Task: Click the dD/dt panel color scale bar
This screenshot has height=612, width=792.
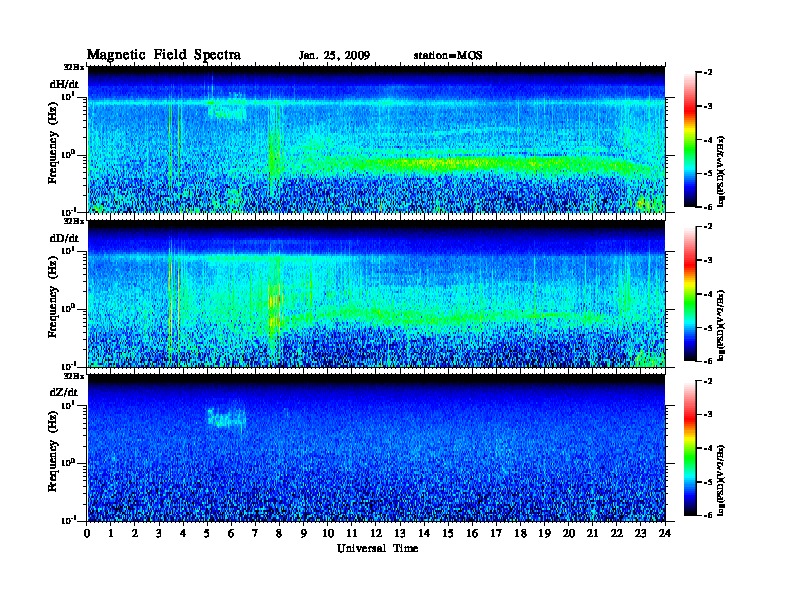Action: [690, 294]
